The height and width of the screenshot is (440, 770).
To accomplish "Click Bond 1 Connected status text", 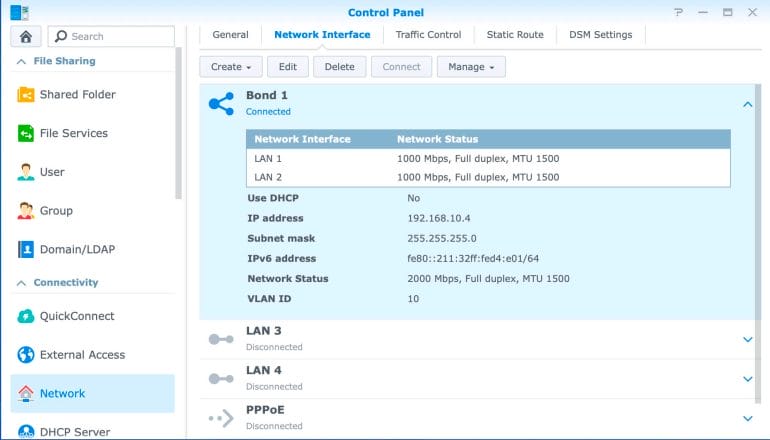I will (268, 111).
